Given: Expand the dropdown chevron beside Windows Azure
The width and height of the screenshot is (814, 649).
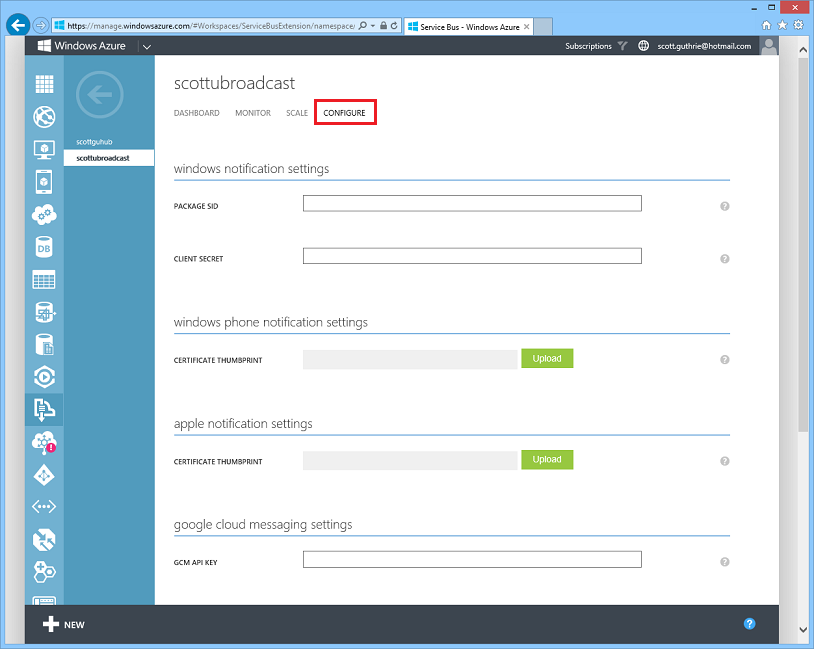Looking at the screenshot, I should (147, 47).
